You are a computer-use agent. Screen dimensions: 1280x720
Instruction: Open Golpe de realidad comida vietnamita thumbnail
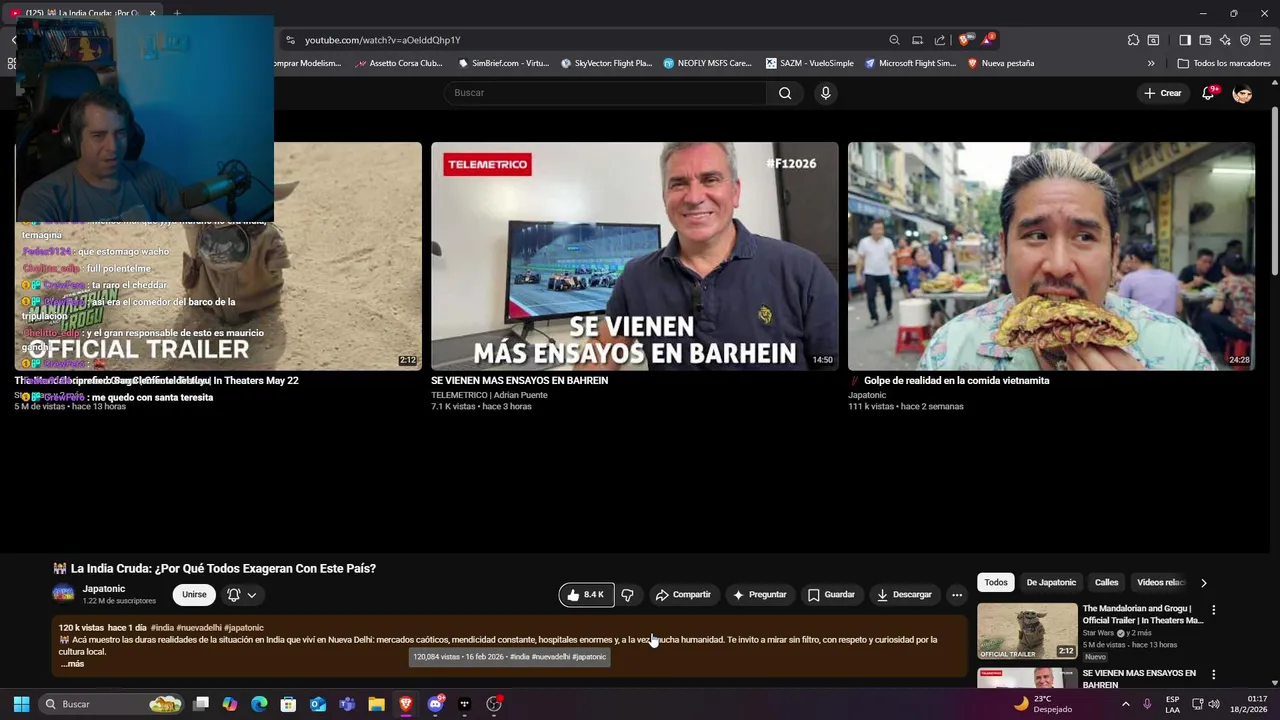[1051, 256]
